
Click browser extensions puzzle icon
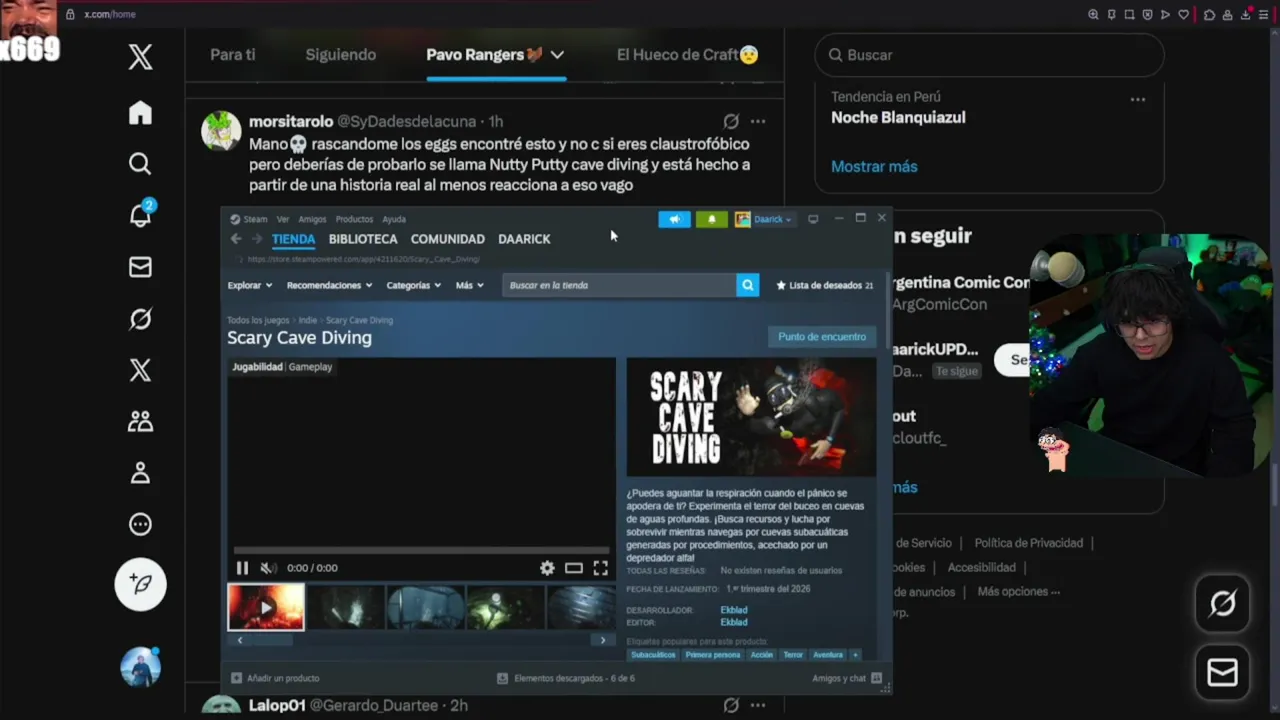[1210, 14]
